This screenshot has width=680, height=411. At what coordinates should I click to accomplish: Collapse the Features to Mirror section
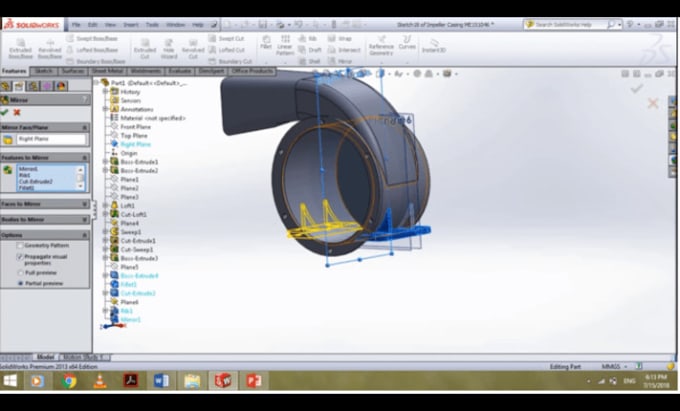(x=85, y=157)
